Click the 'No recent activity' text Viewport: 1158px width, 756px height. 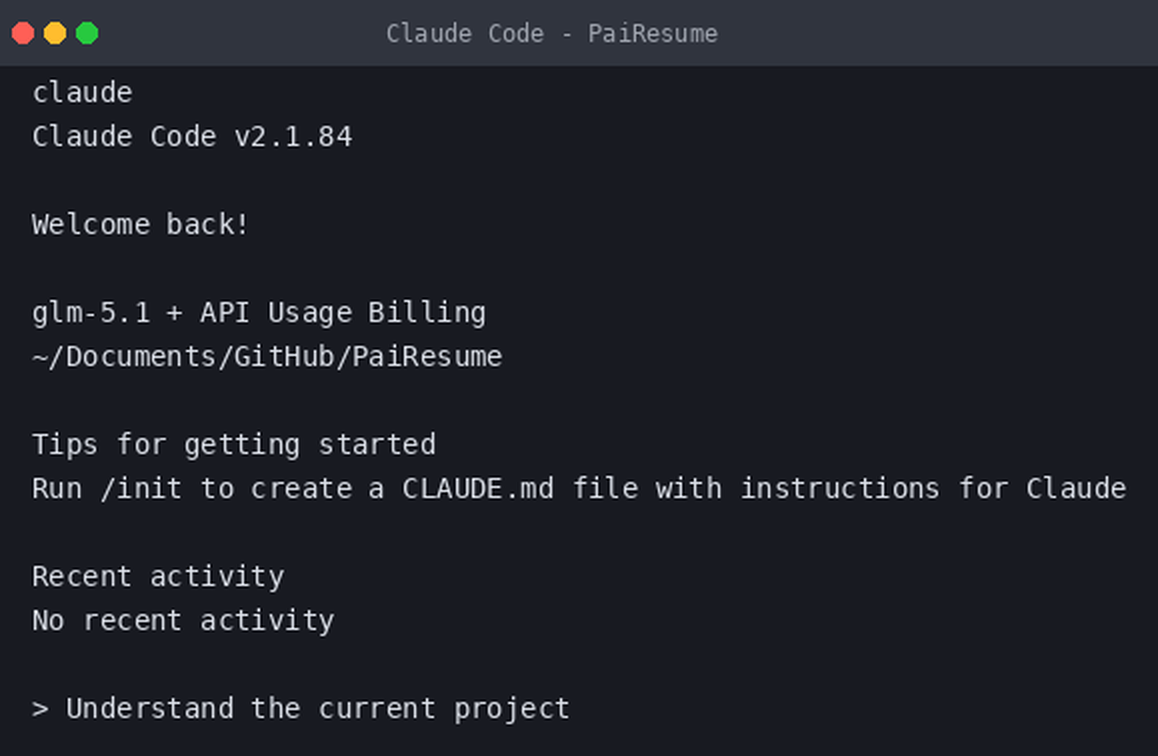click(183, 621)
